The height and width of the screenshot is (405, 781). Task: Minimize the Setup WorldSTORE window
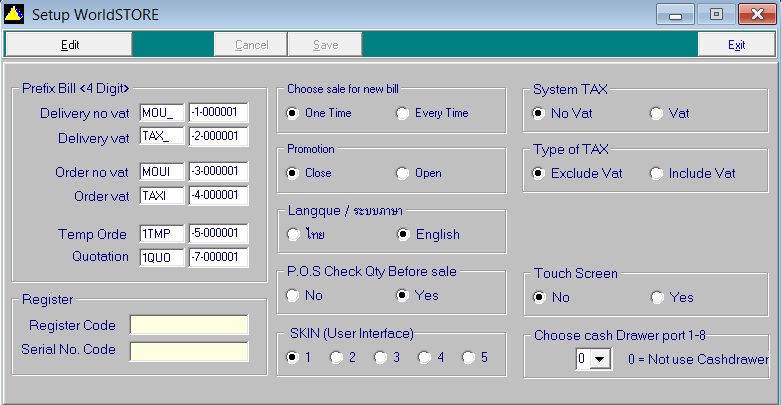click(x=675, y=14)
